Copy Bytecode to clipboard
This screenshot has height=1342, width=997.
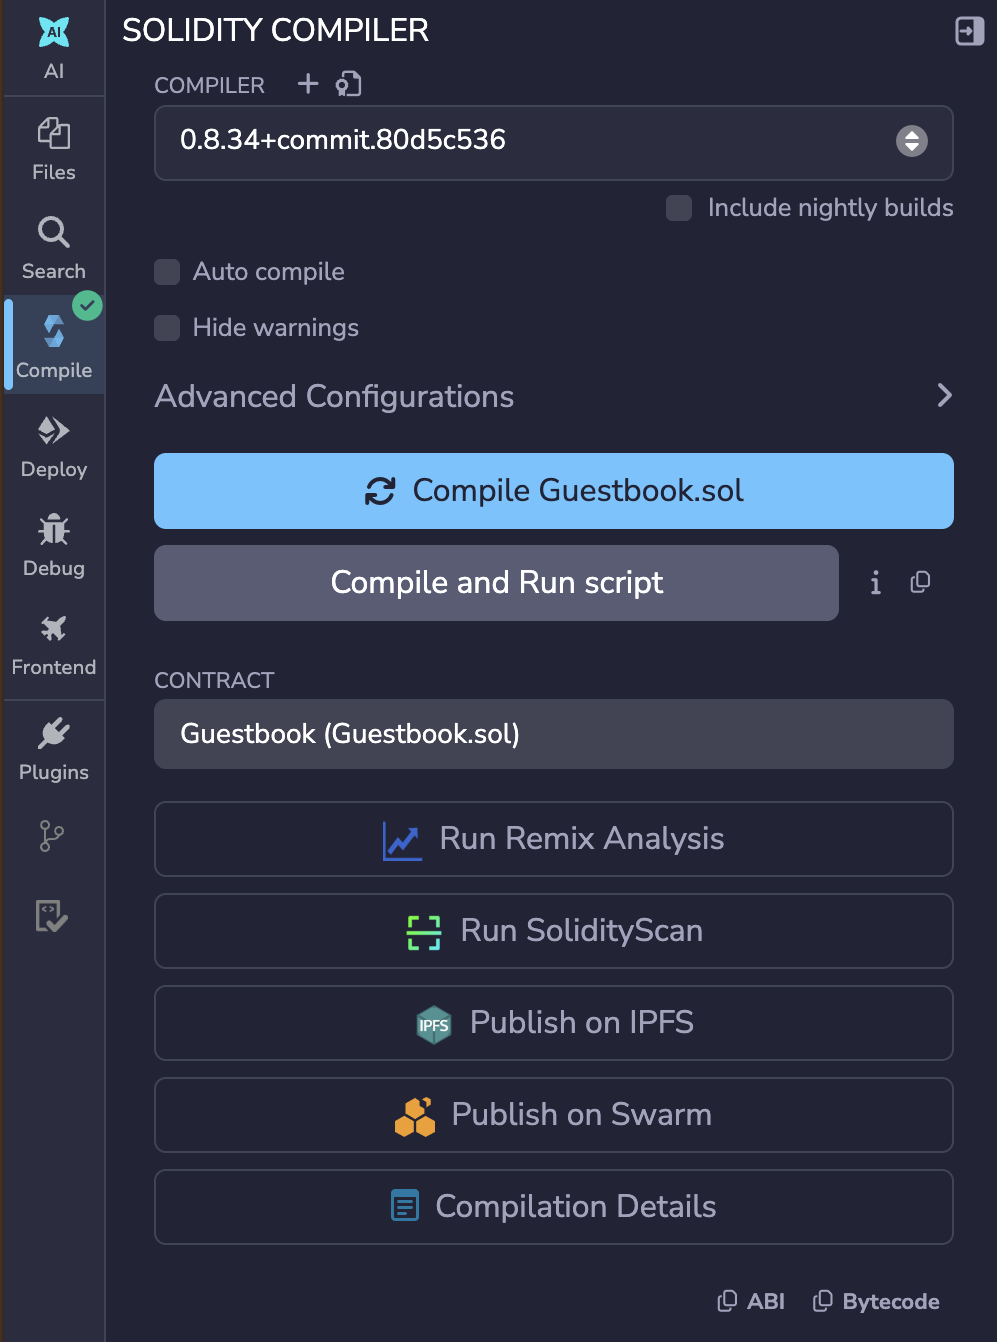pos(876,1301)
